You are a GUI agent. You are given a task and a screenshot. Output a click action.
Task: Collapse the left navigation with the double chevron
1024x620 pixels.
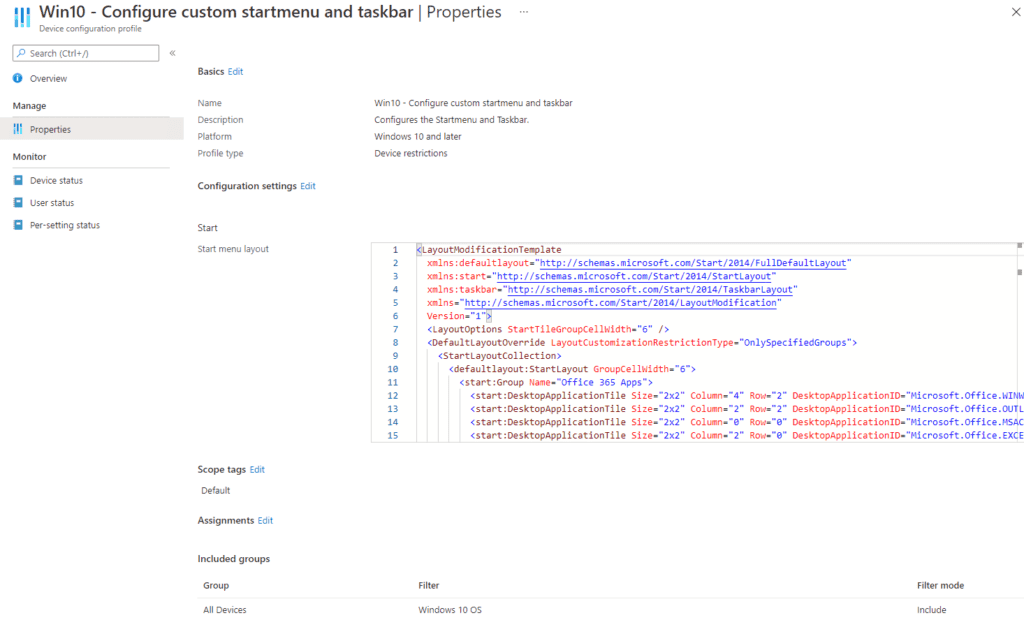coord(172,53)
